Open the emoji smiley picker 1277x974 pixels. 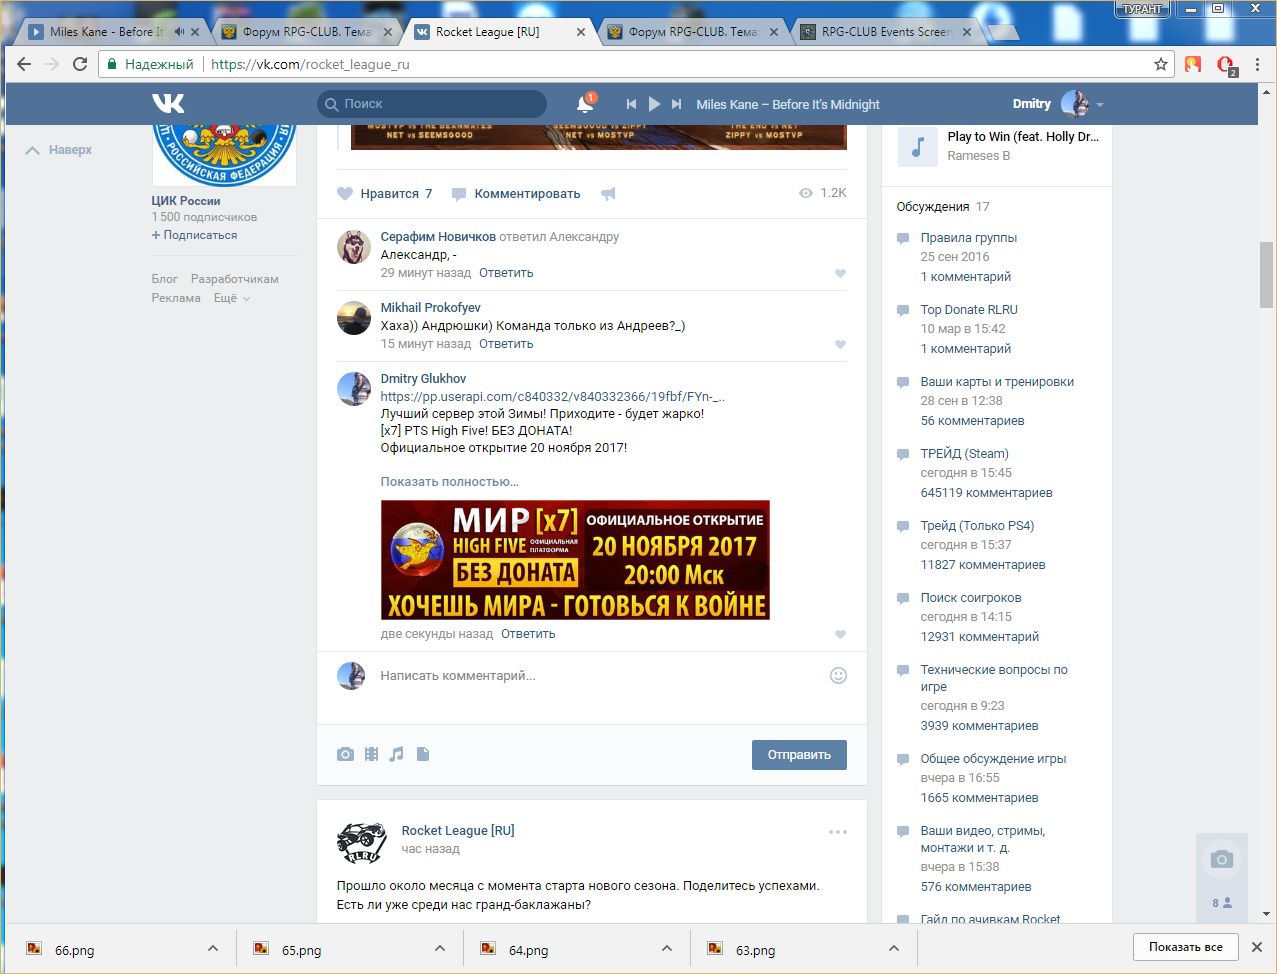tap(838, 676)
